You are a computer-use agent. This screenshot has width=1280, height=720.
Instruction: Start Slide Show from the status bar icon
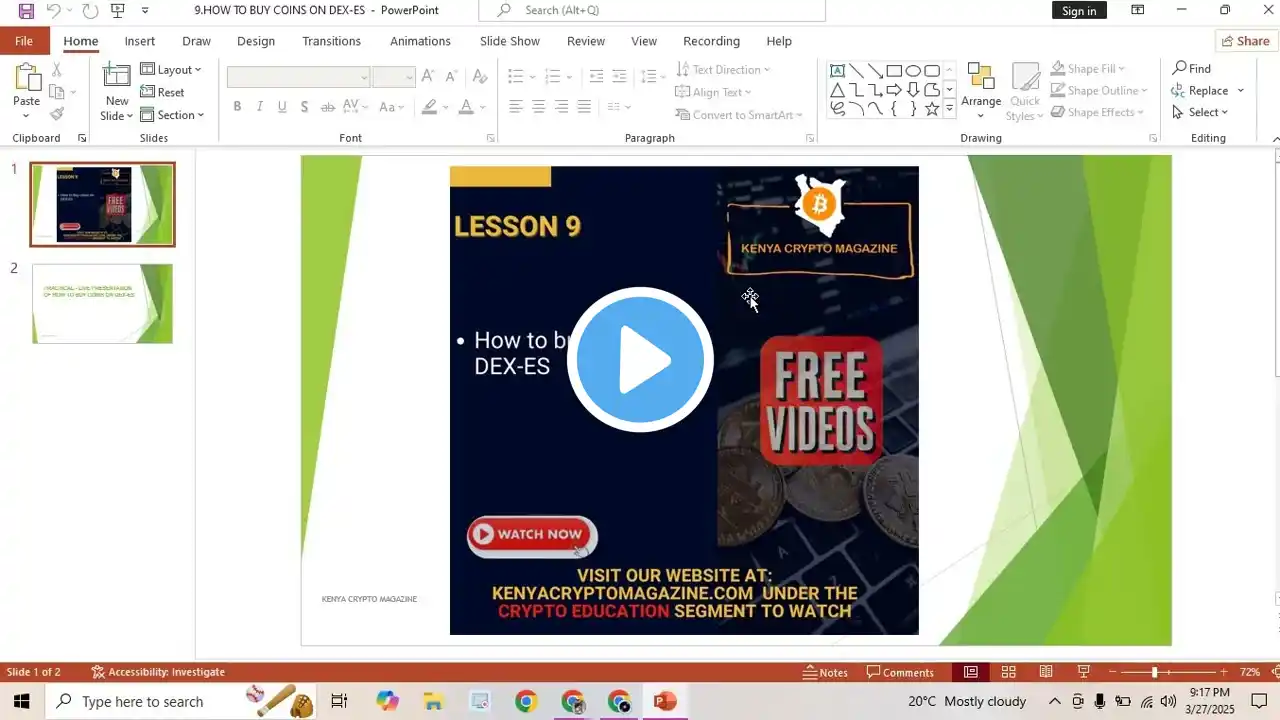click(1083, 672)
